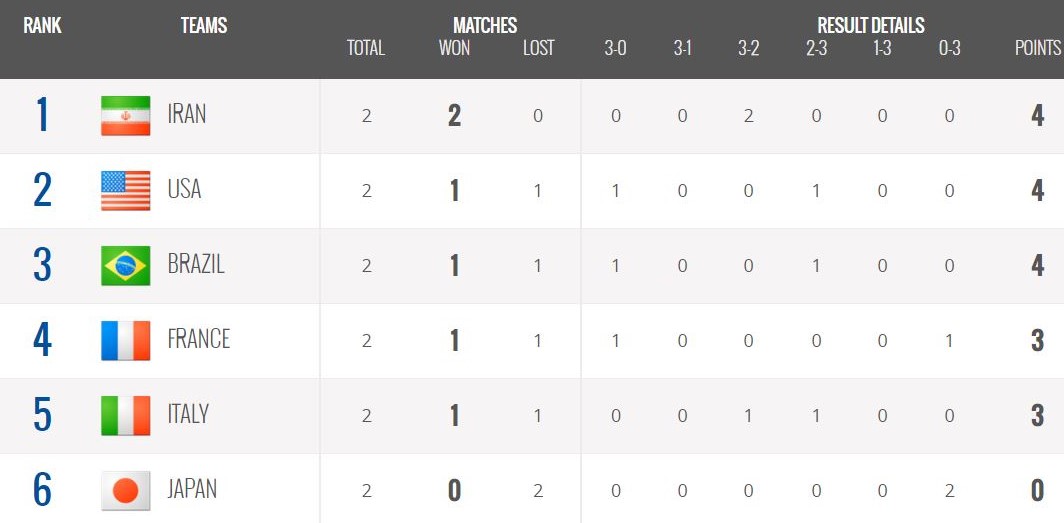The width and height of the screenshot is (1064, 523).
Task: Click the 3-2 result column header
Action: [x=748, y=48]
